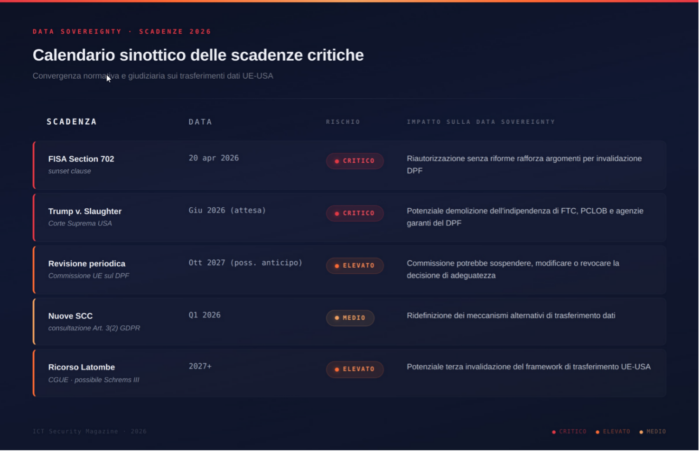Image resolution: width=700 pixels, height=452 pixels.
Task: Click the 'DATA SOVEREIGNTY · SCADENZE 2026' overline
Action: pyautogui.click(x=122, y=31)
